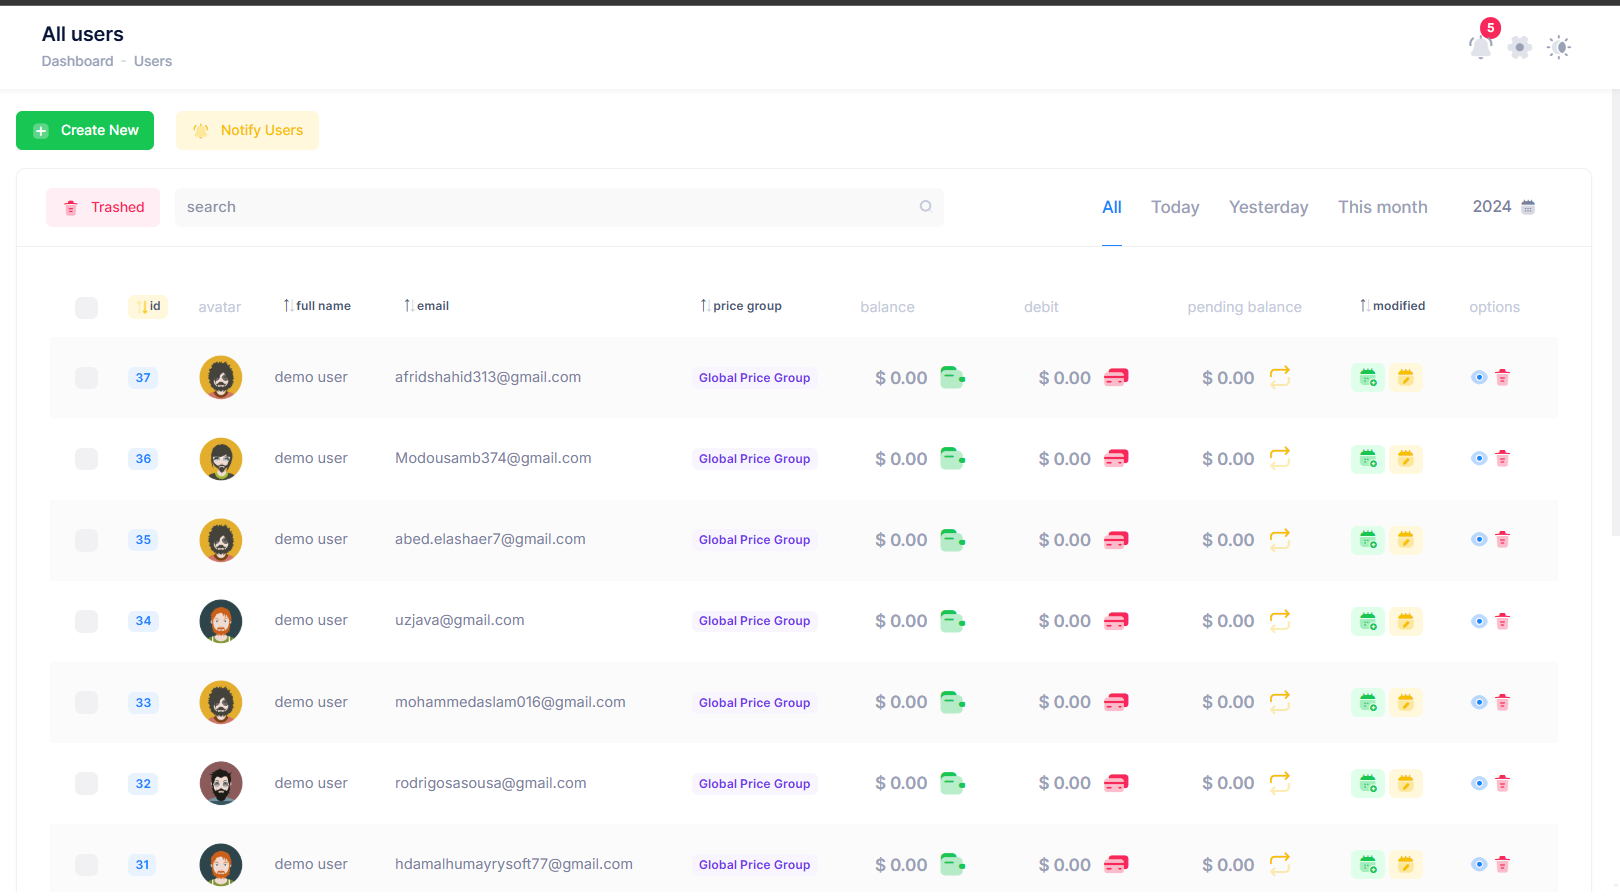
Task: Sort table by id column
Action: [x=148, y=306]
